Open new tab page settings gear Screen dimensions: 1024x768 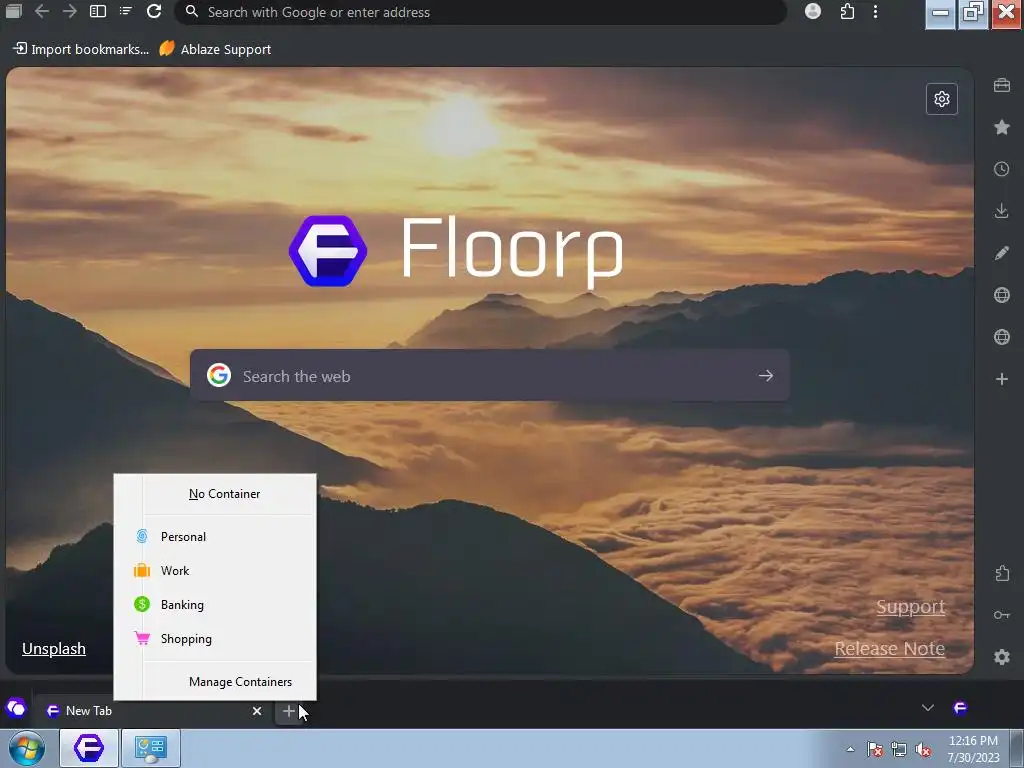[942, 99]
